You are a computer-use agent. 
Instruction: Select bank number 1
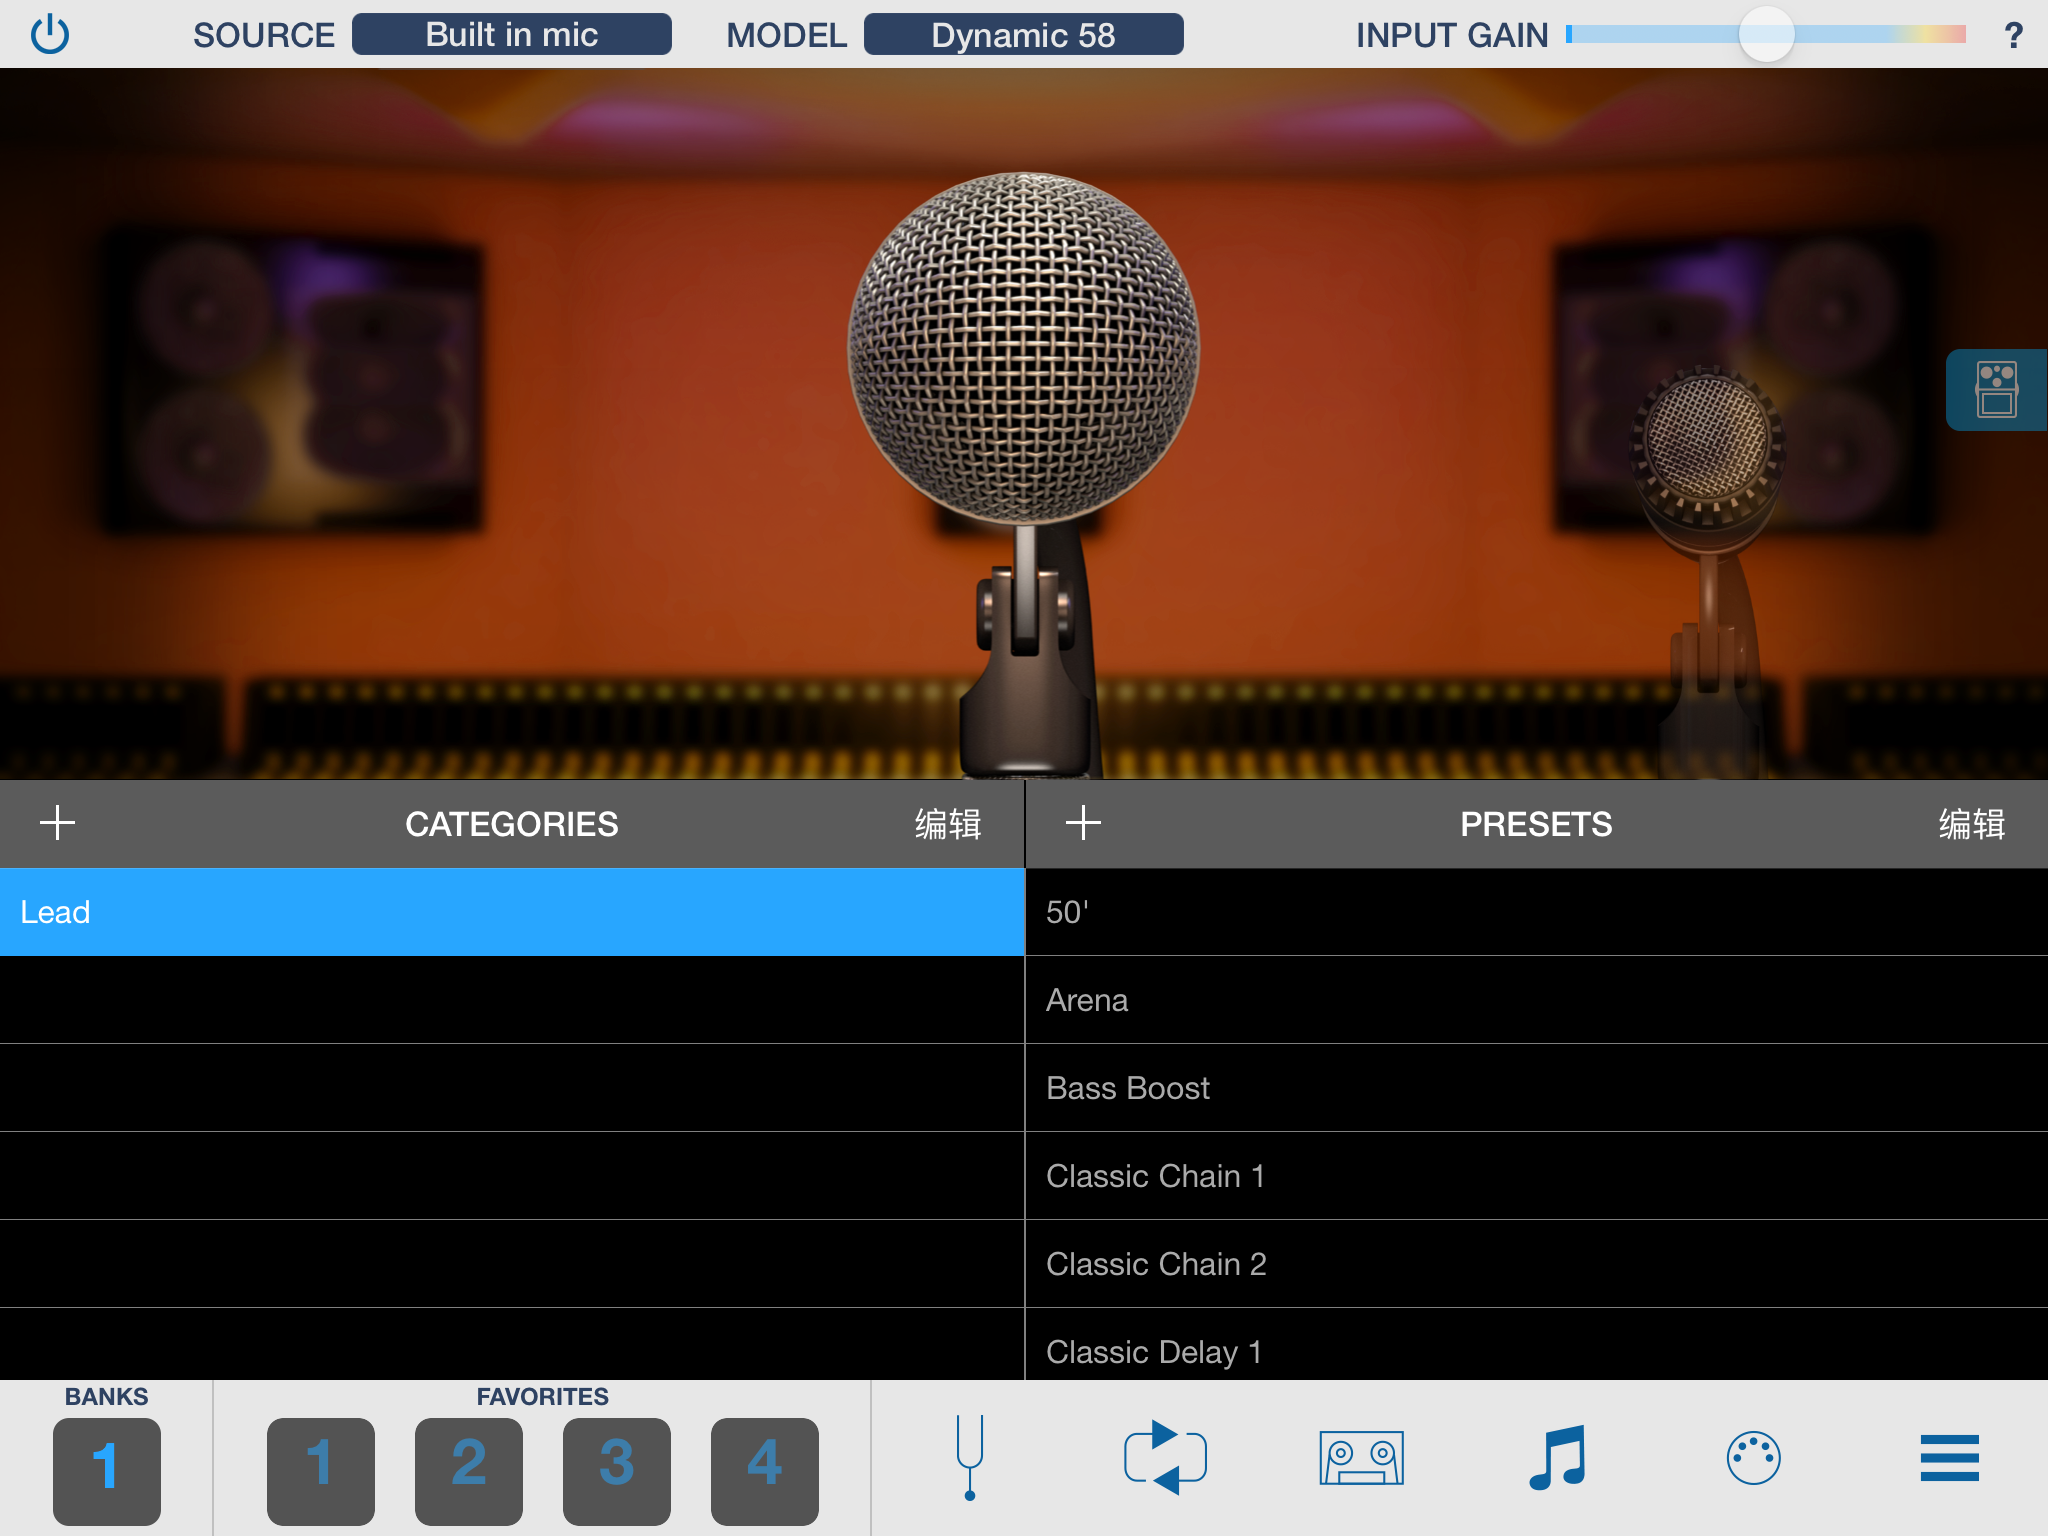(107, 1470)
